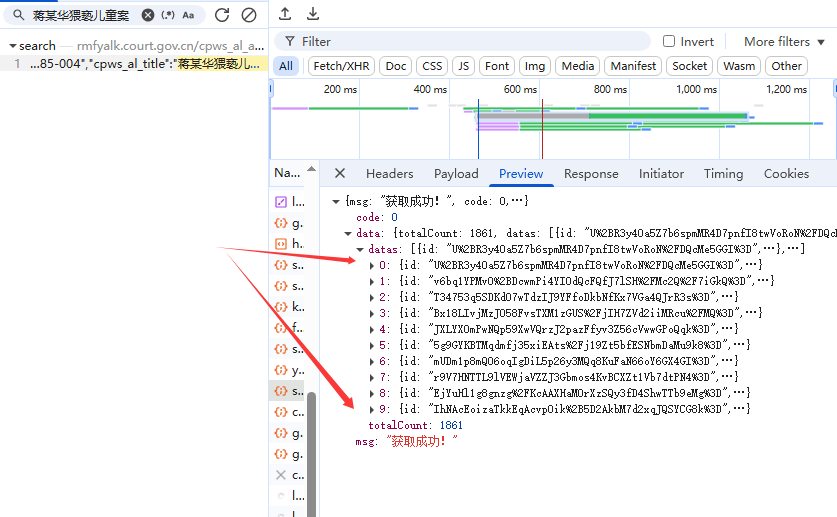Expand datas item 2

pos(372,297)
